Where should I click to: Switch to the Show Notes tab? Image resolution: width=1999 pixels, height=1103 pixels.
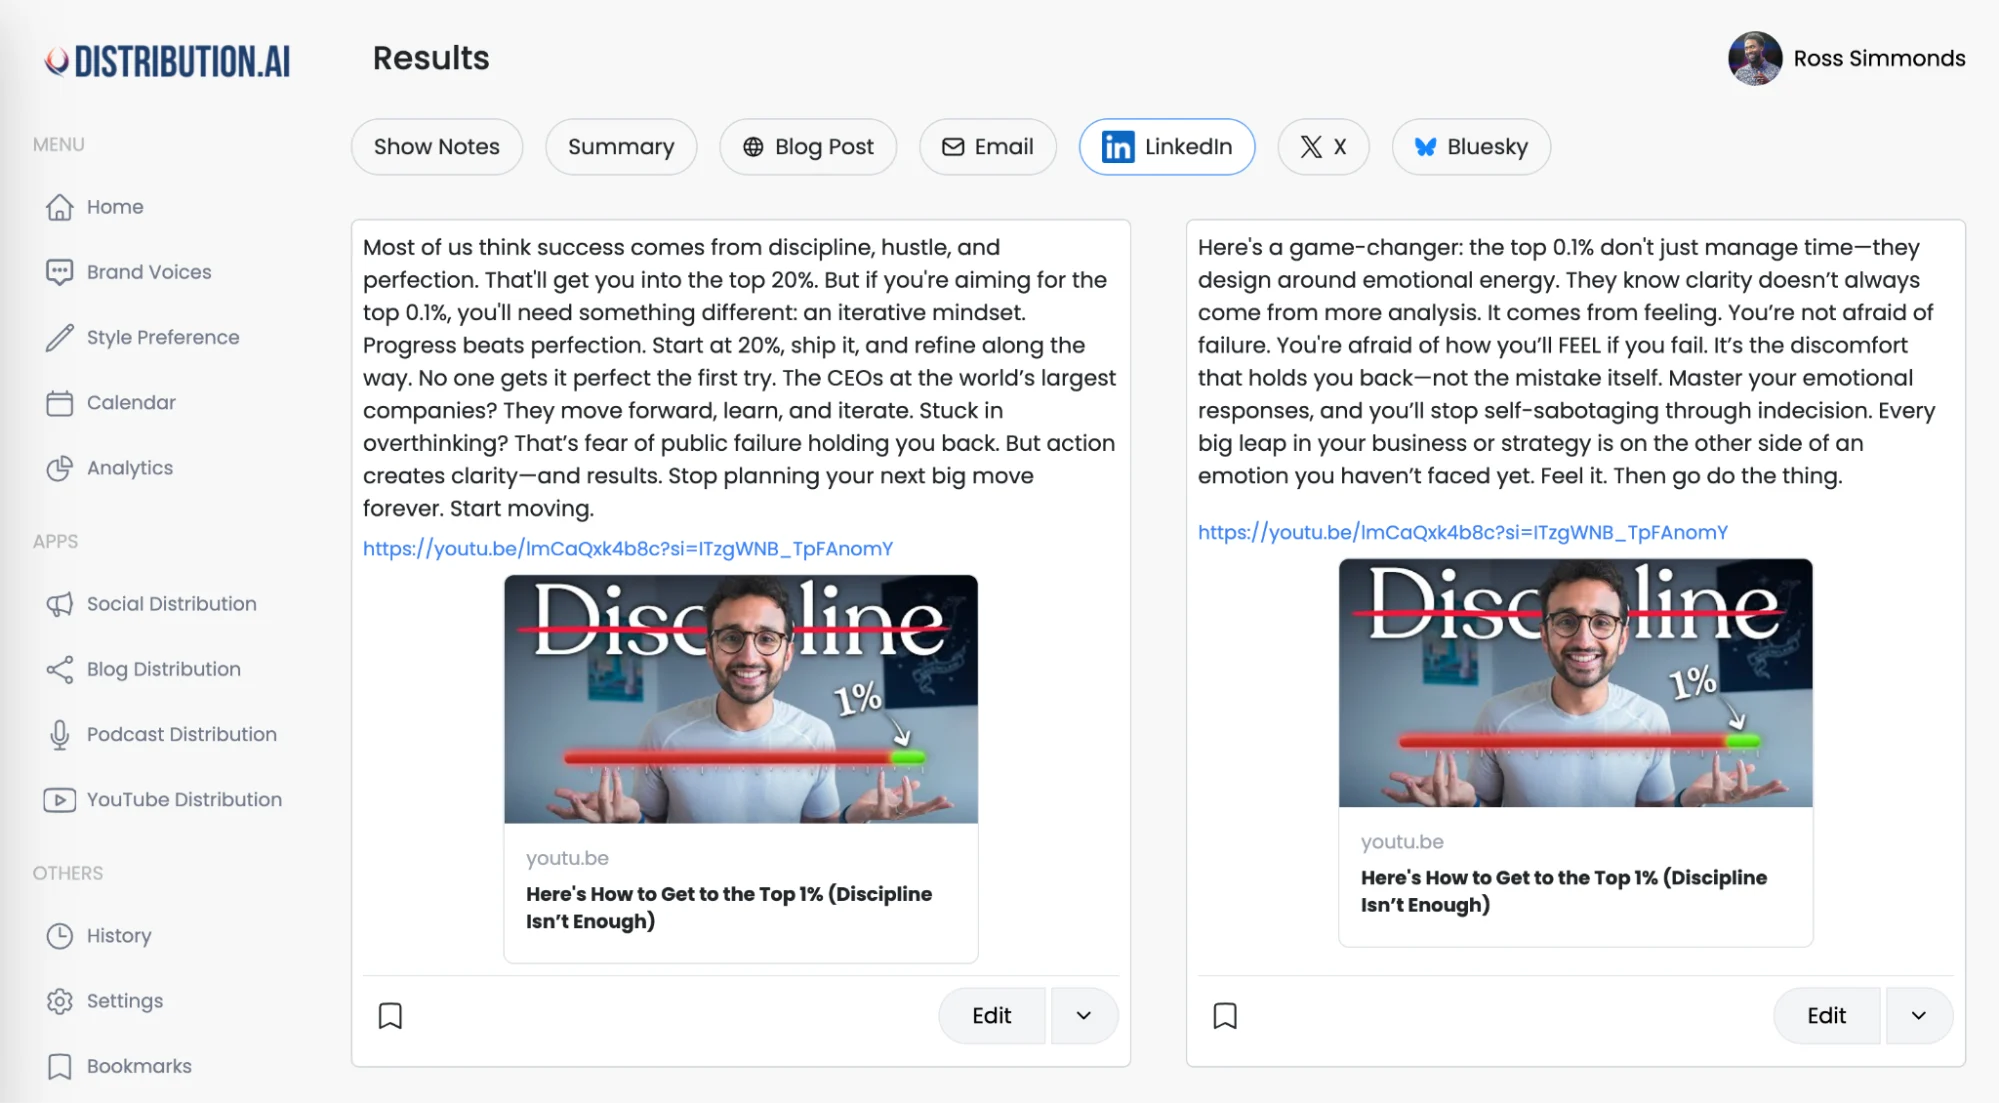coord(437,147)
